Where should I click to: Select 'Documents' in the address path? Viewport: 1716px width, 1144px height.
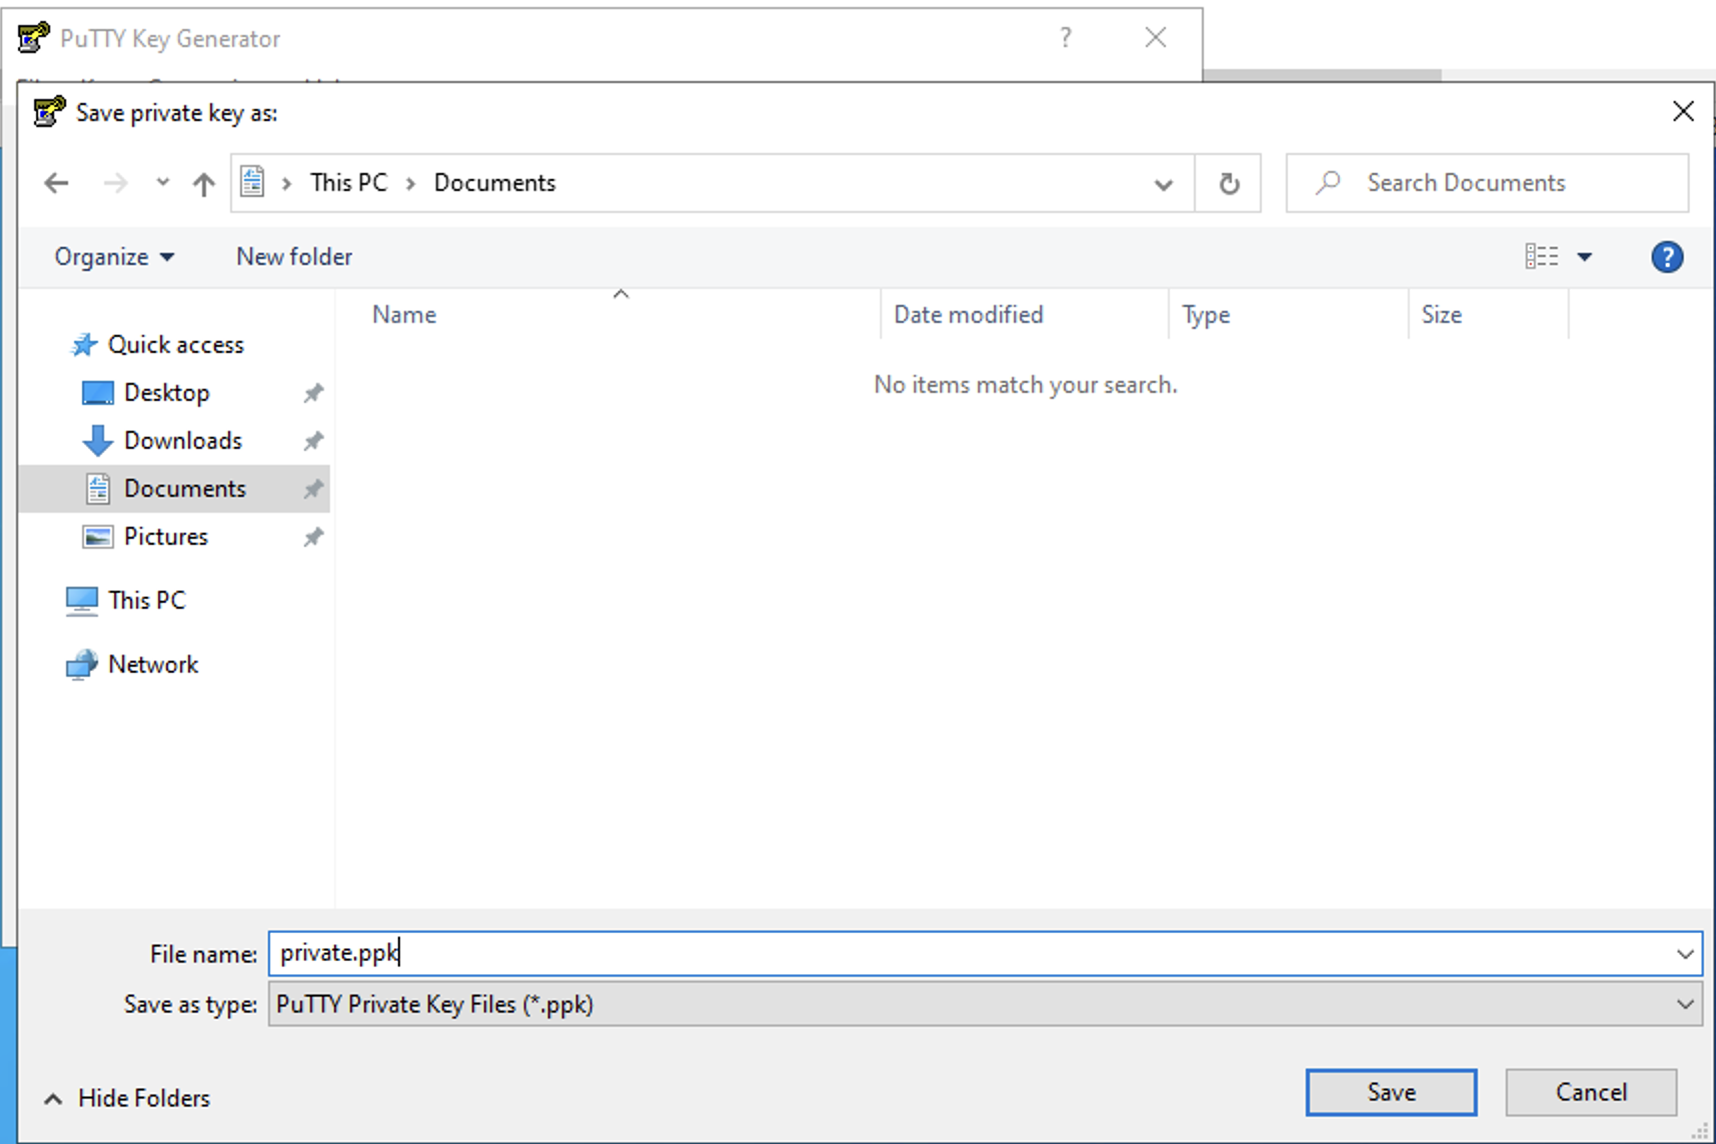(494, 183)
